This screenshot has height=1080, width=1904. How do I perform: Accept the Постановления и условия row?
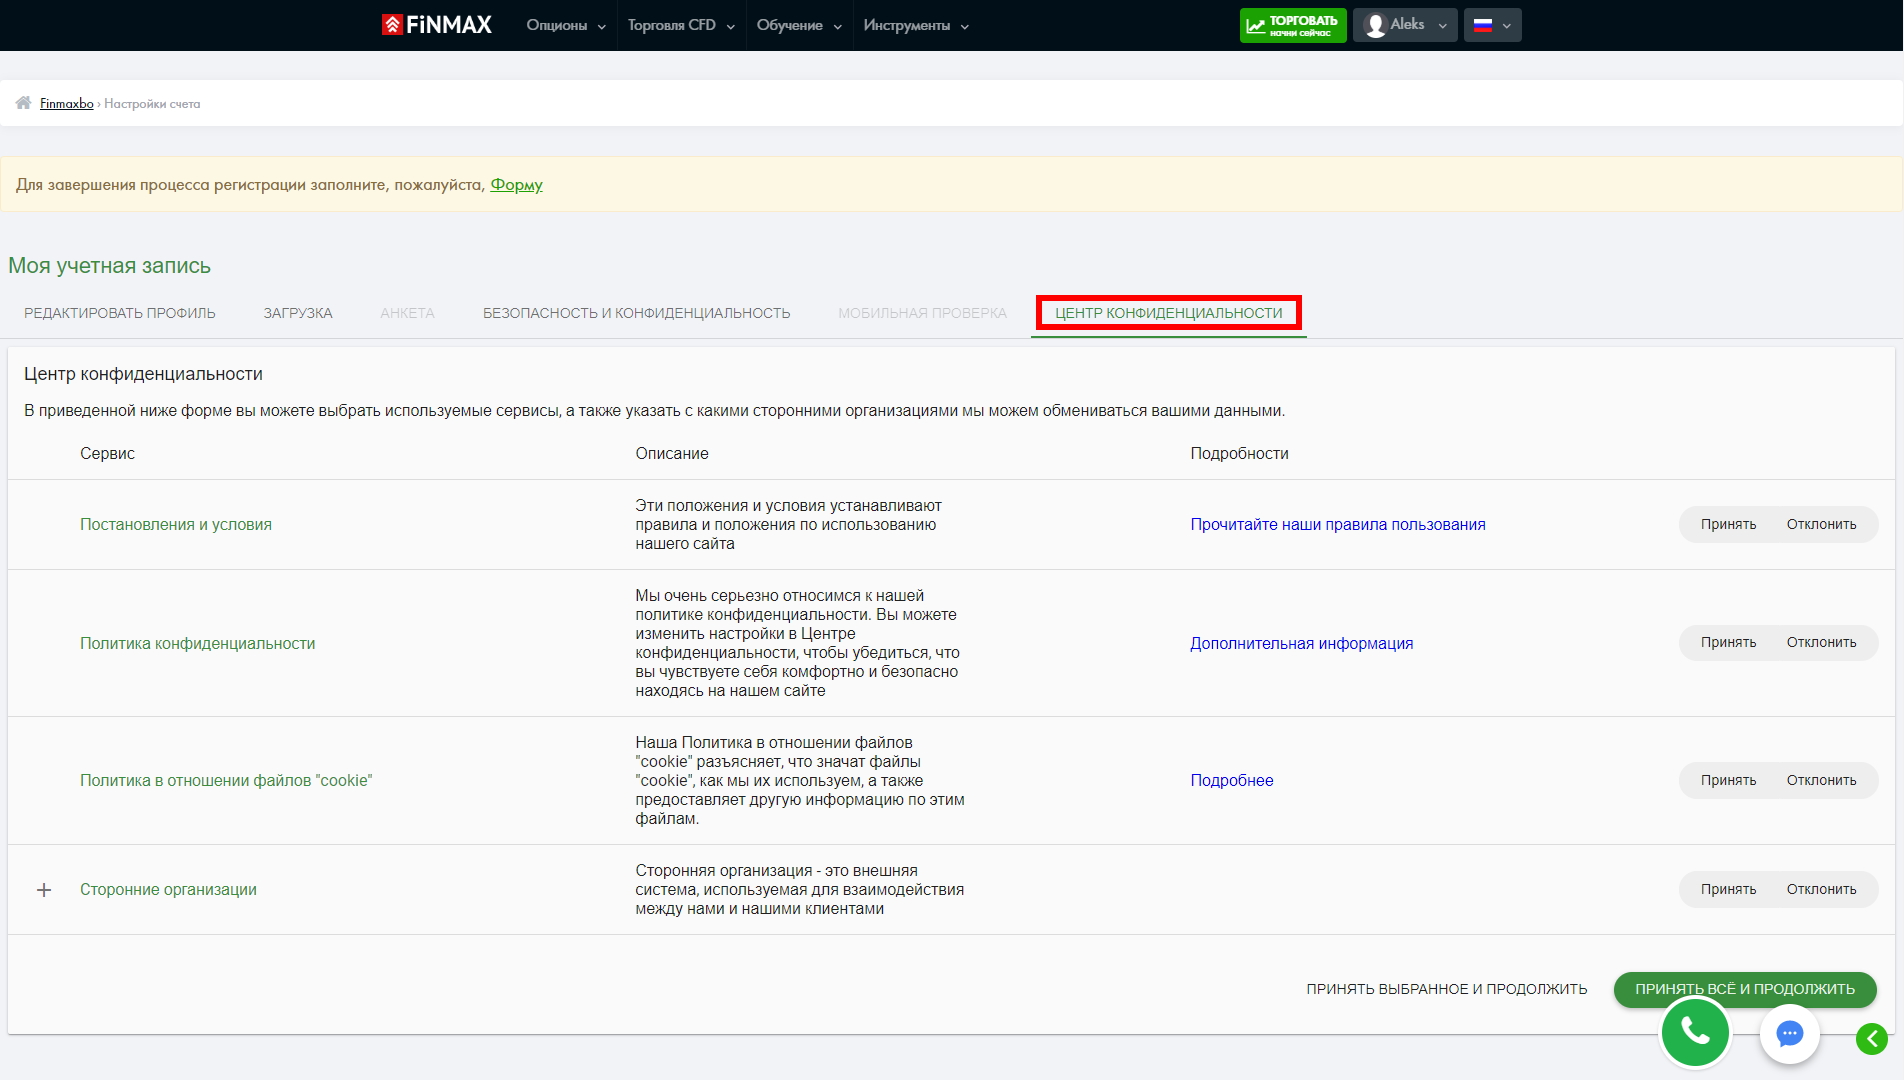point(1728,524)
